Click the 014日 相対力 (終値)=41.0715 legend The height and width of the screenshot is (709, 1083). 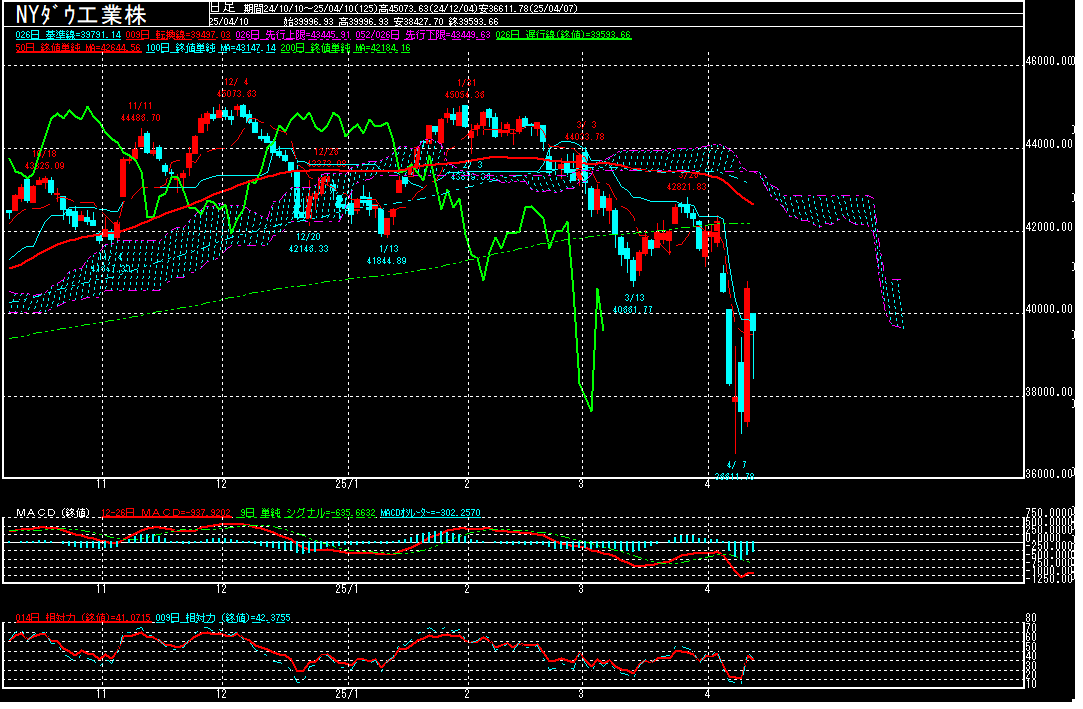tap(83, 618)
